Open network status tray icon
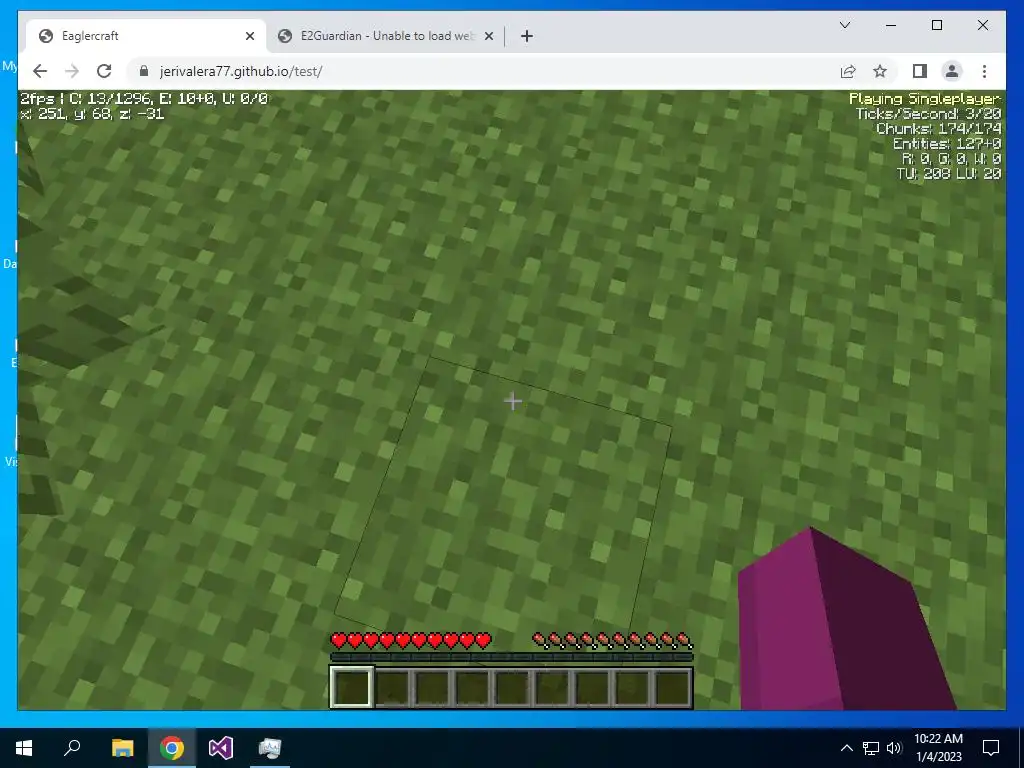This screenshot has width=1024, height=768. 871,748
